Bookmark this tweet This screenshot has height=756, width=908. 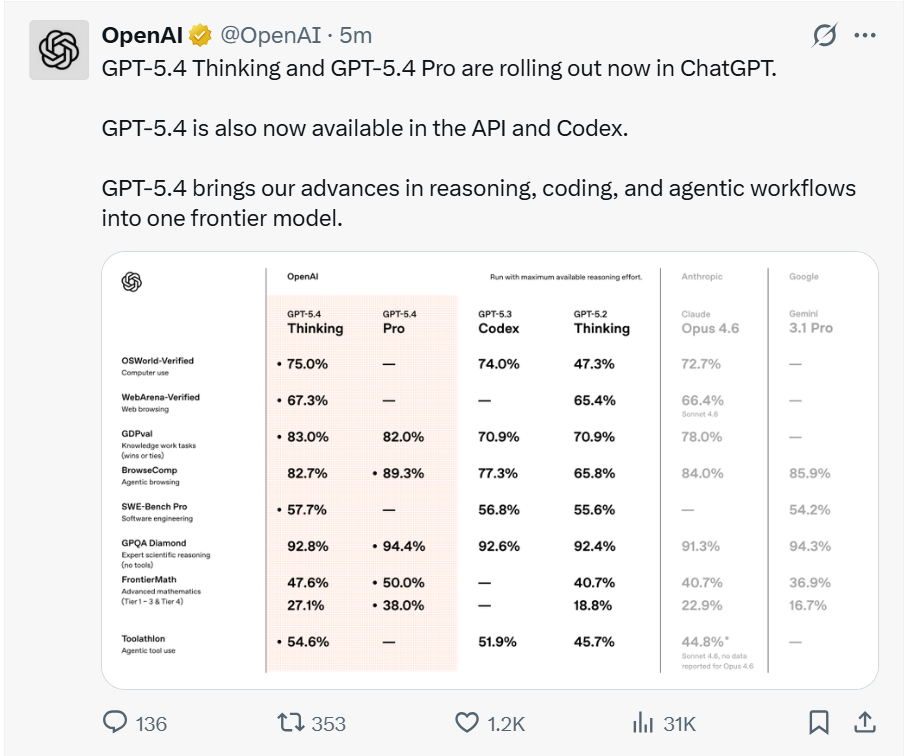tap(818, 722)
